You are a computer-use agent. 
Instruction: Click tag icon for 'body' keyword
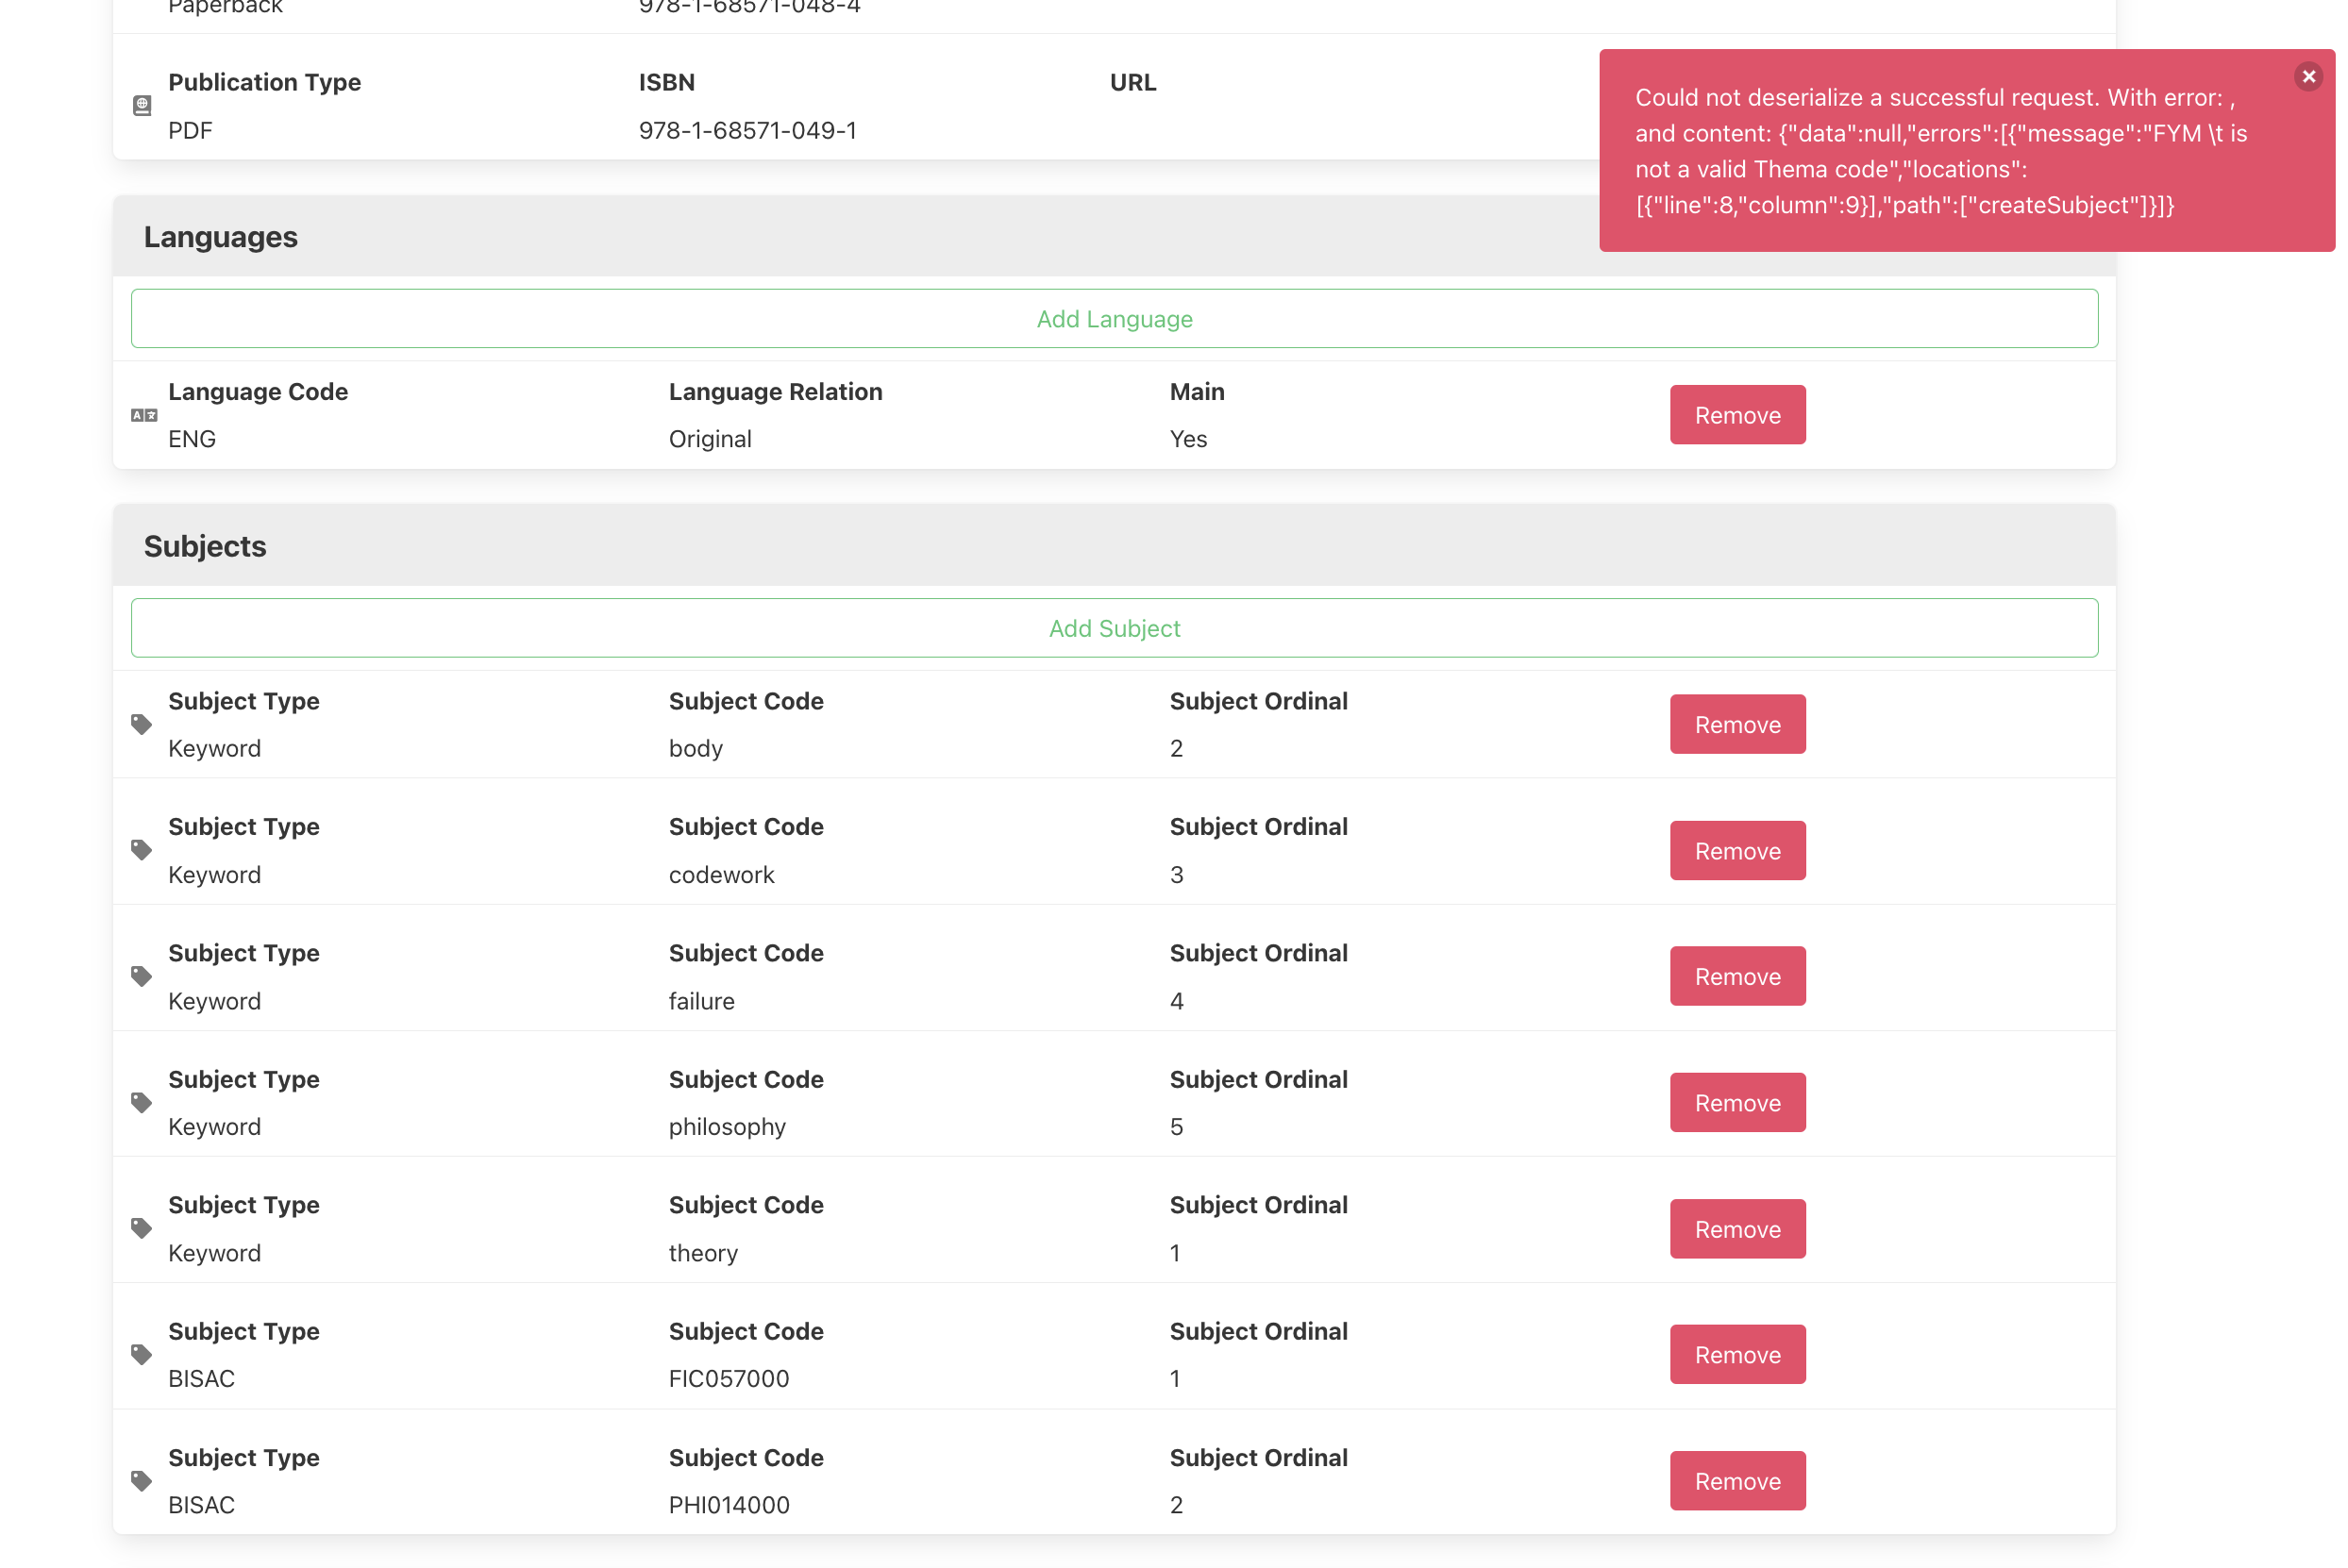click(x=142, y=724)
